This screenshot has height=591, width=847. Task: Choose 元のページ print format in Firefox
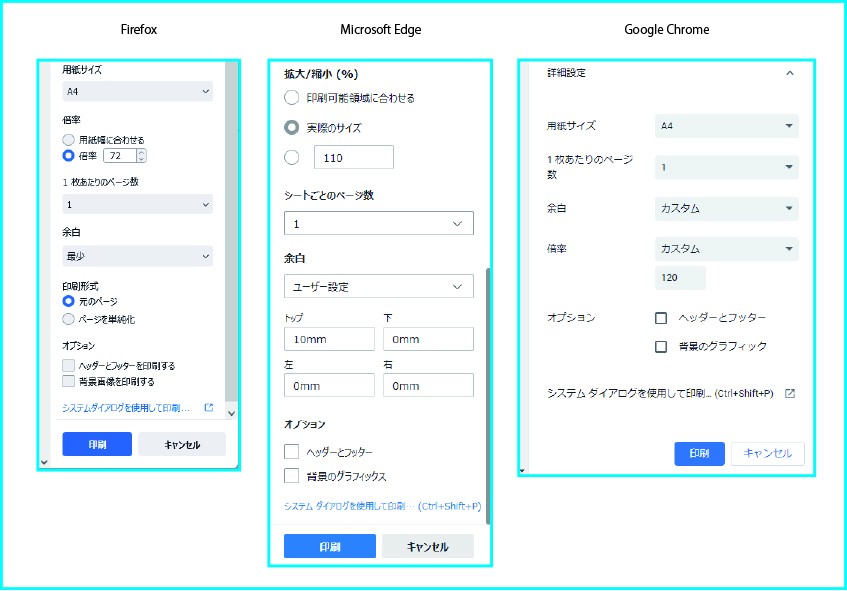[68, 301]
